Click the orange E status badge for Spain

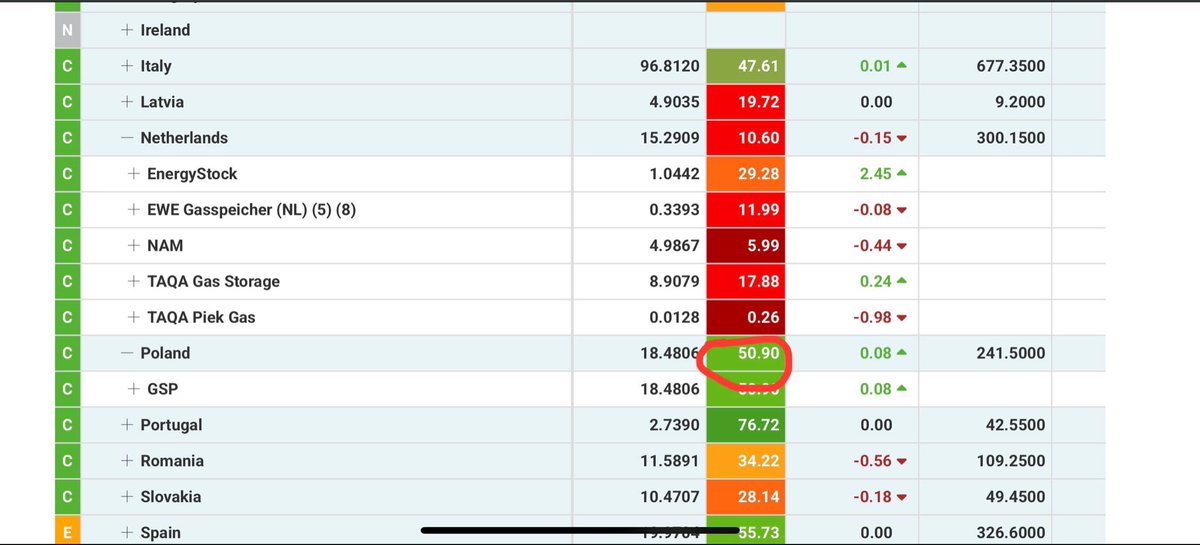pos(67,531)
